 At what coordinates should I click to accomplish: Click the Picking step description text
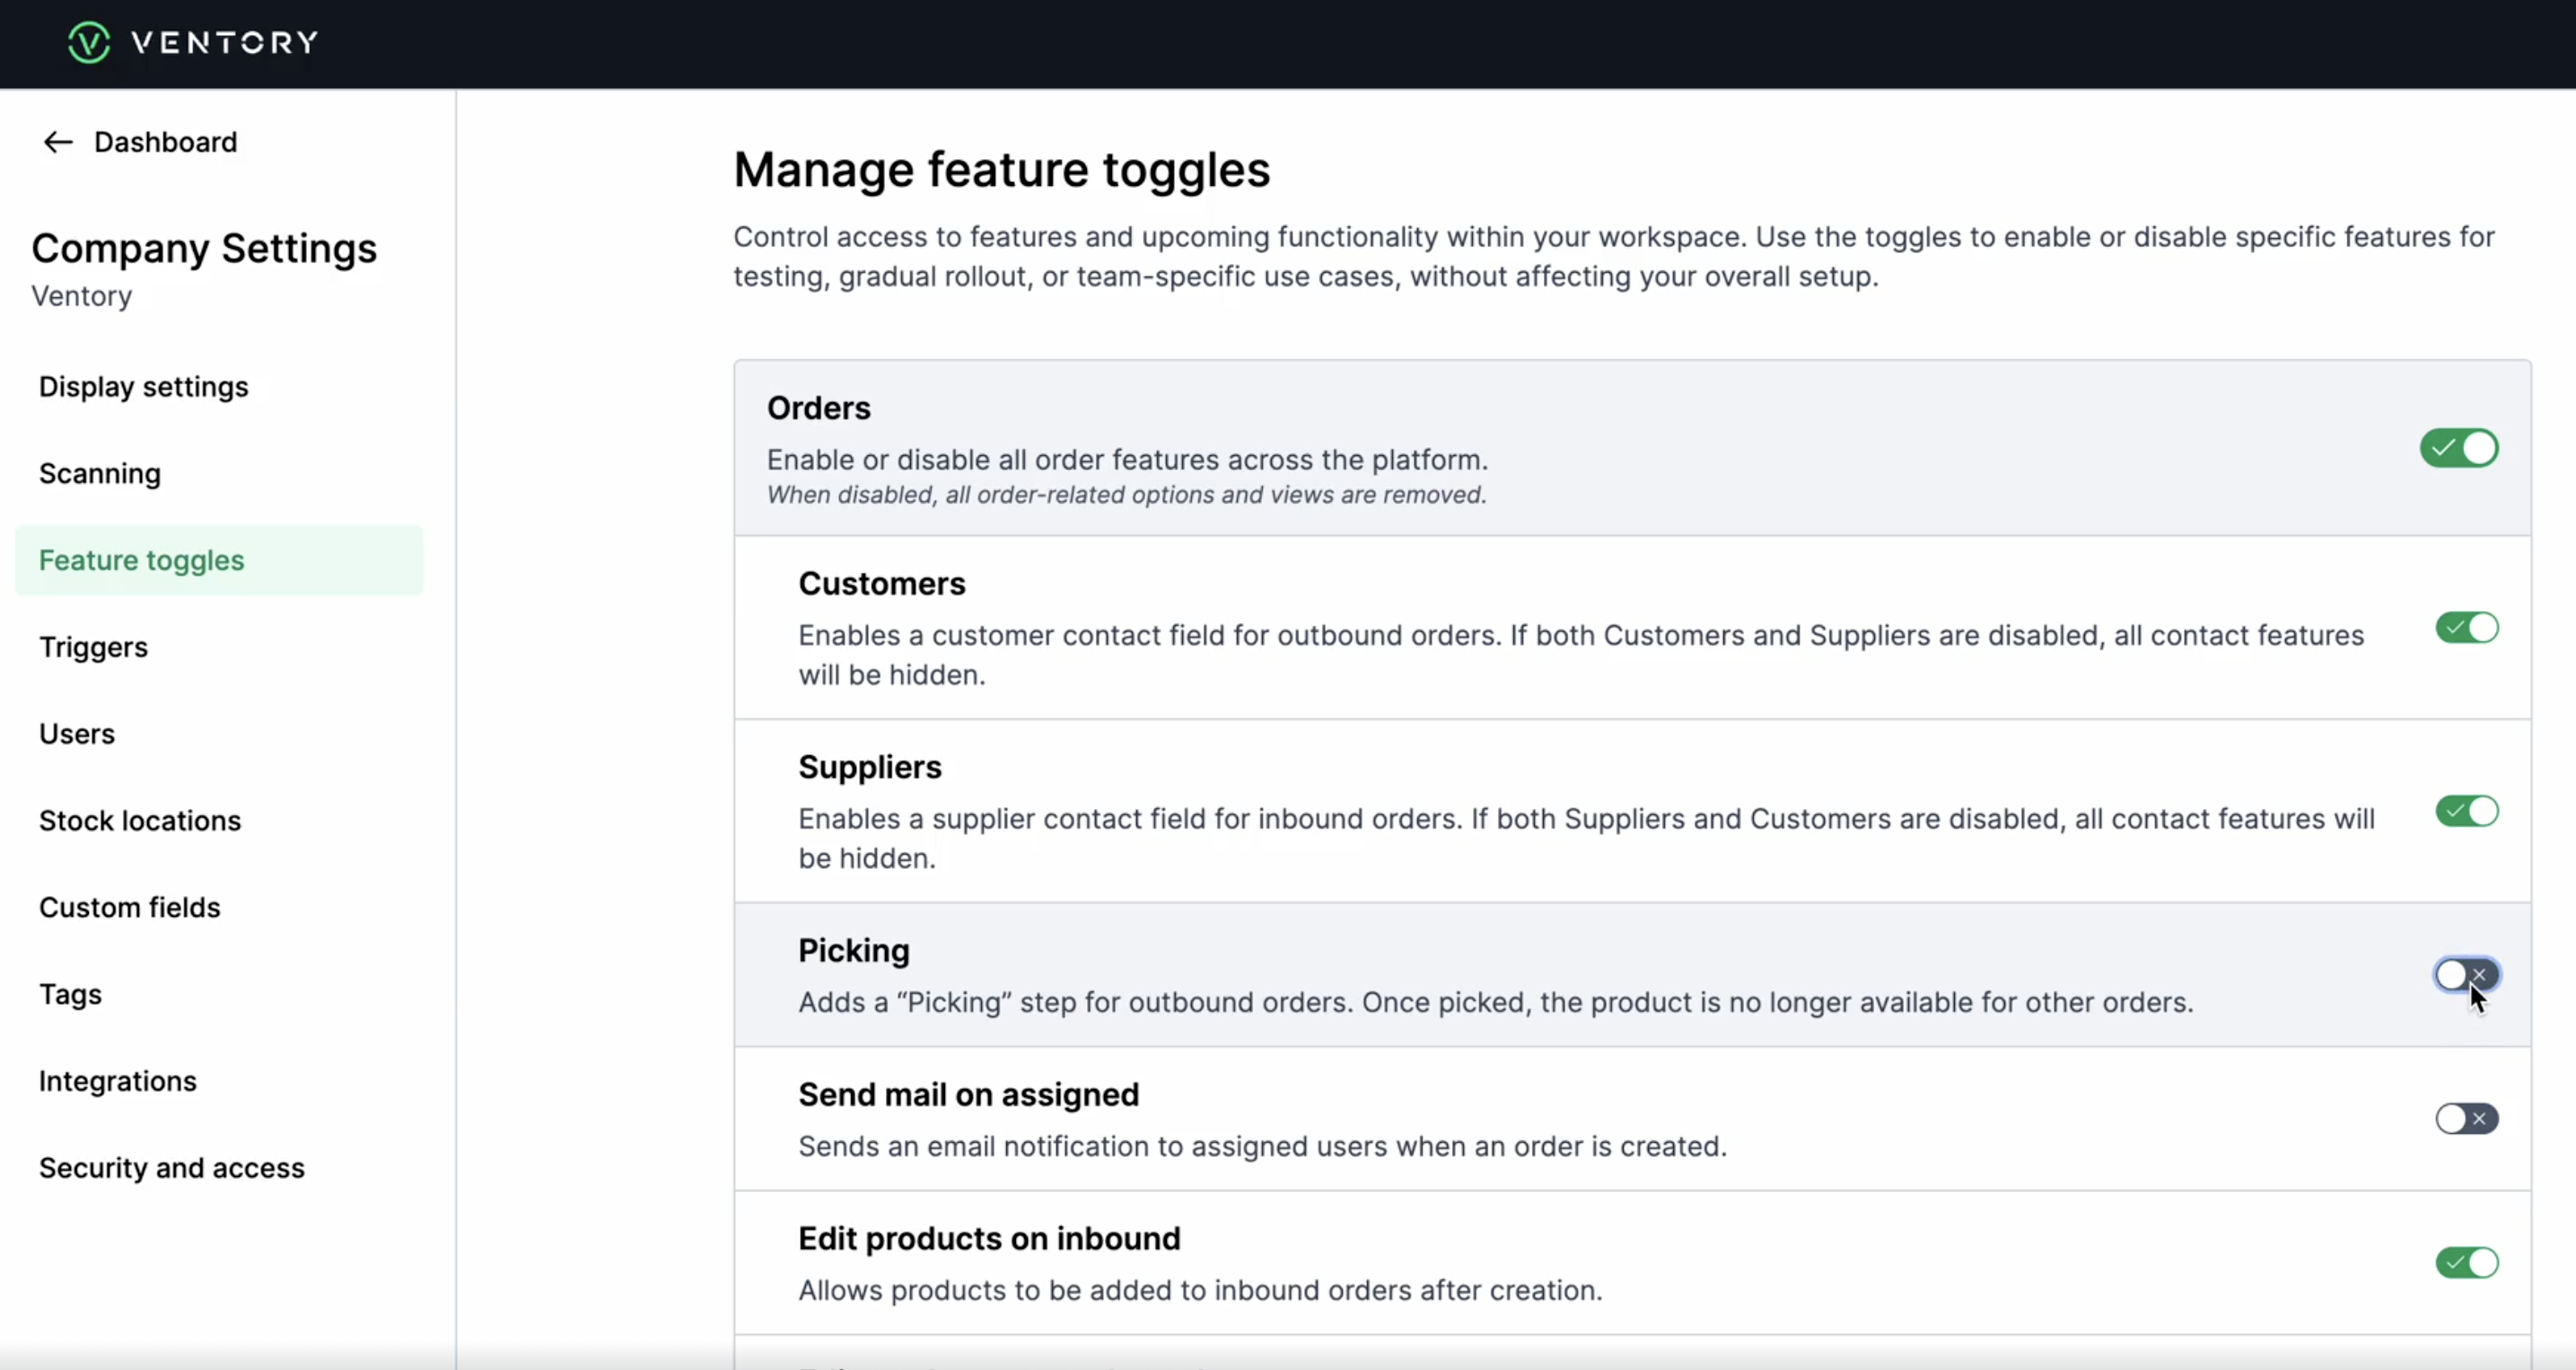click(x=1496, y=1003)
